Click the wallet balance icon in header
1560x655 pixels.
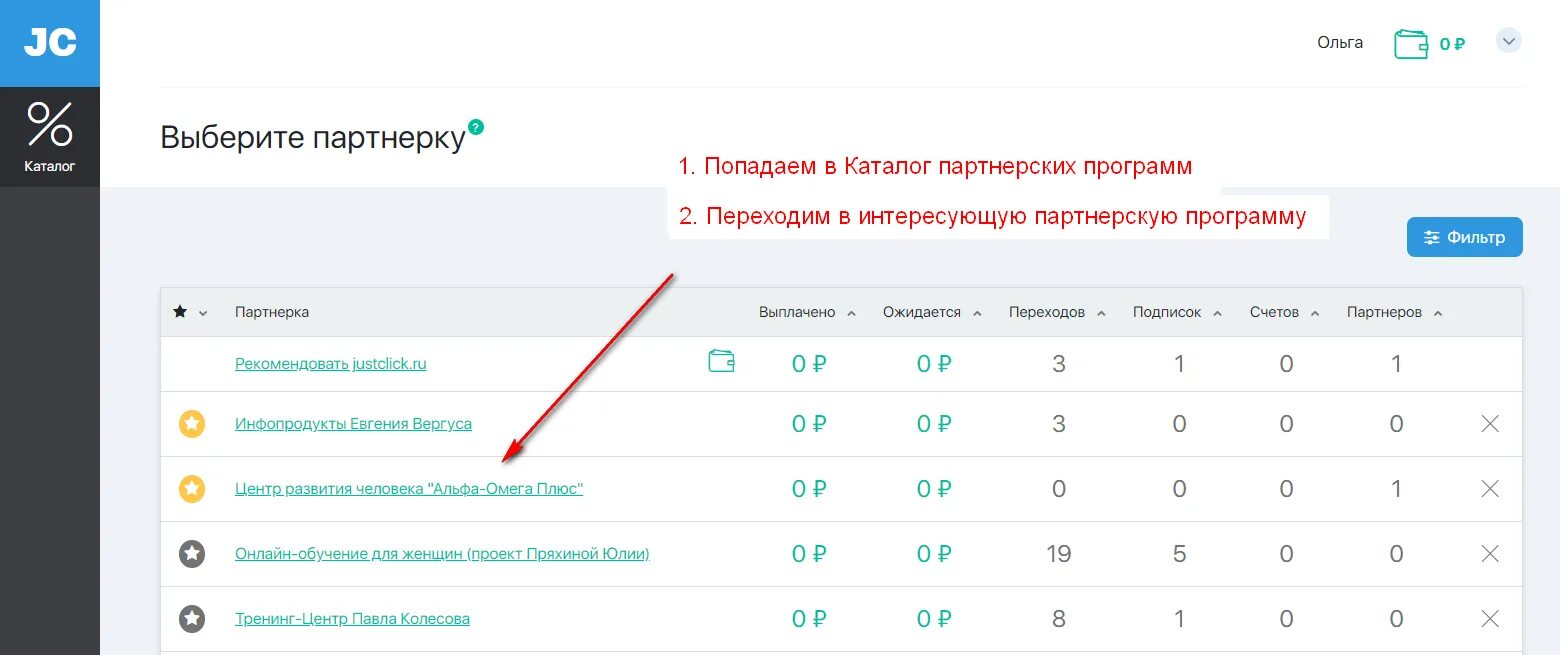[1411, 43]
